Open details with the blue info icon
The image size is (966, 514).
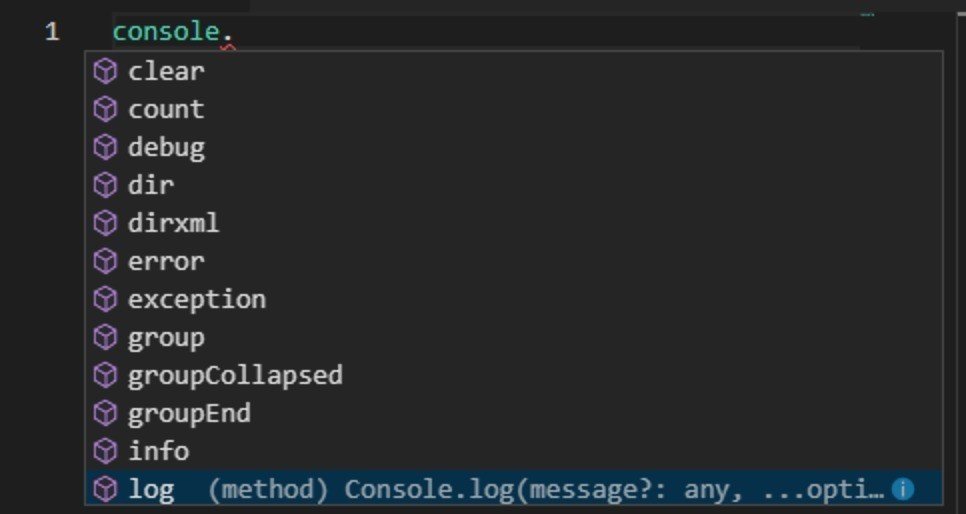(902, 489)
